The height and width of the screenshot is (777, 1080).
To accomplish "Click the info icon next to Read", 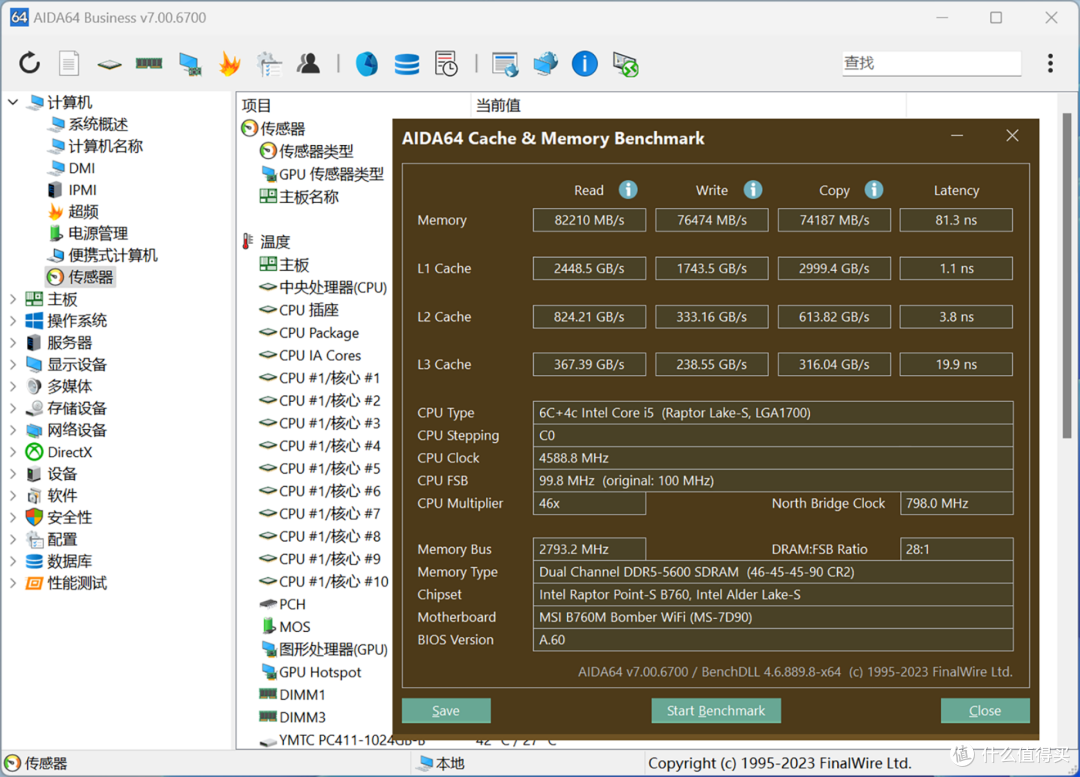I will click(627, 189).
